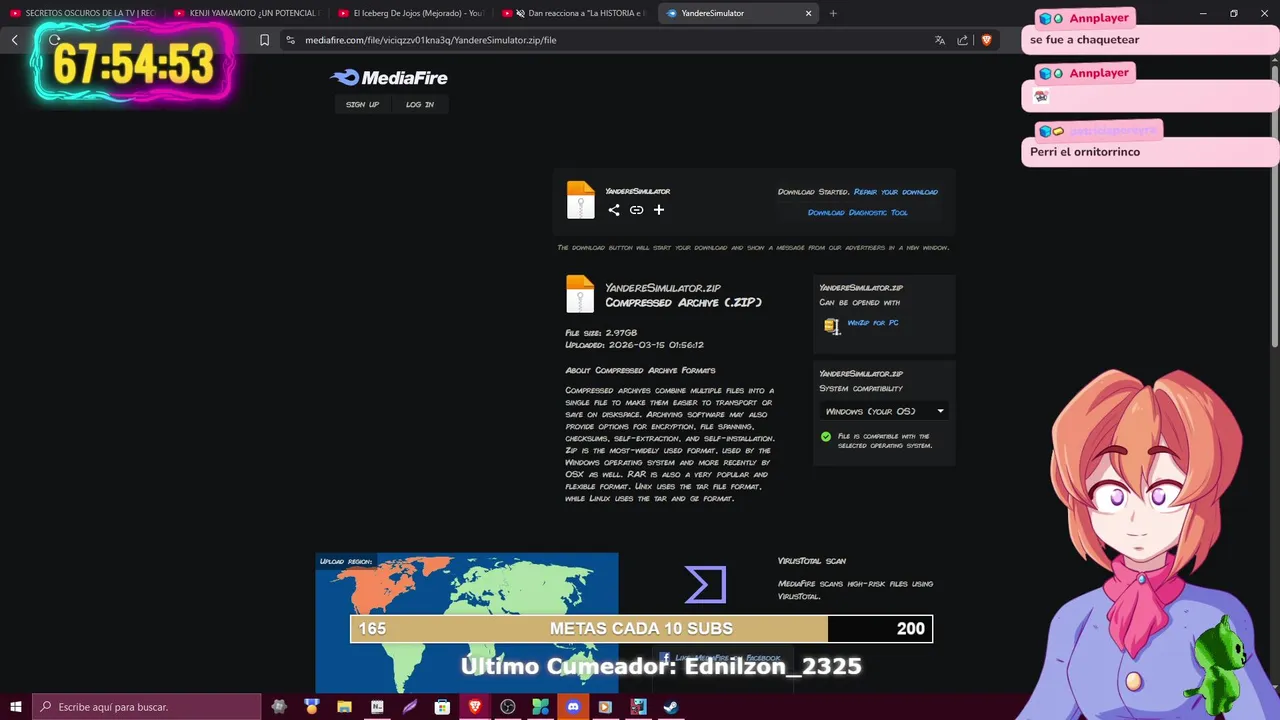Click LOG IN on MediaFire
Viewport: 1280px width, 720px height.
[420, 104]
